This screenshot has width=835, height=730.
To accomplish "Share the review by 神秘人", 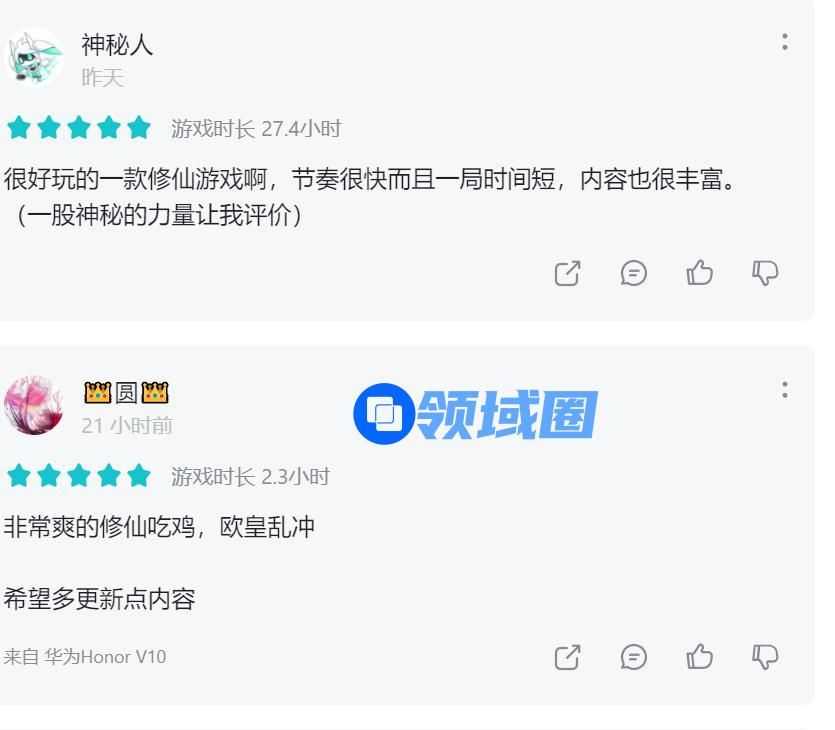I will (x=567, y=274).
